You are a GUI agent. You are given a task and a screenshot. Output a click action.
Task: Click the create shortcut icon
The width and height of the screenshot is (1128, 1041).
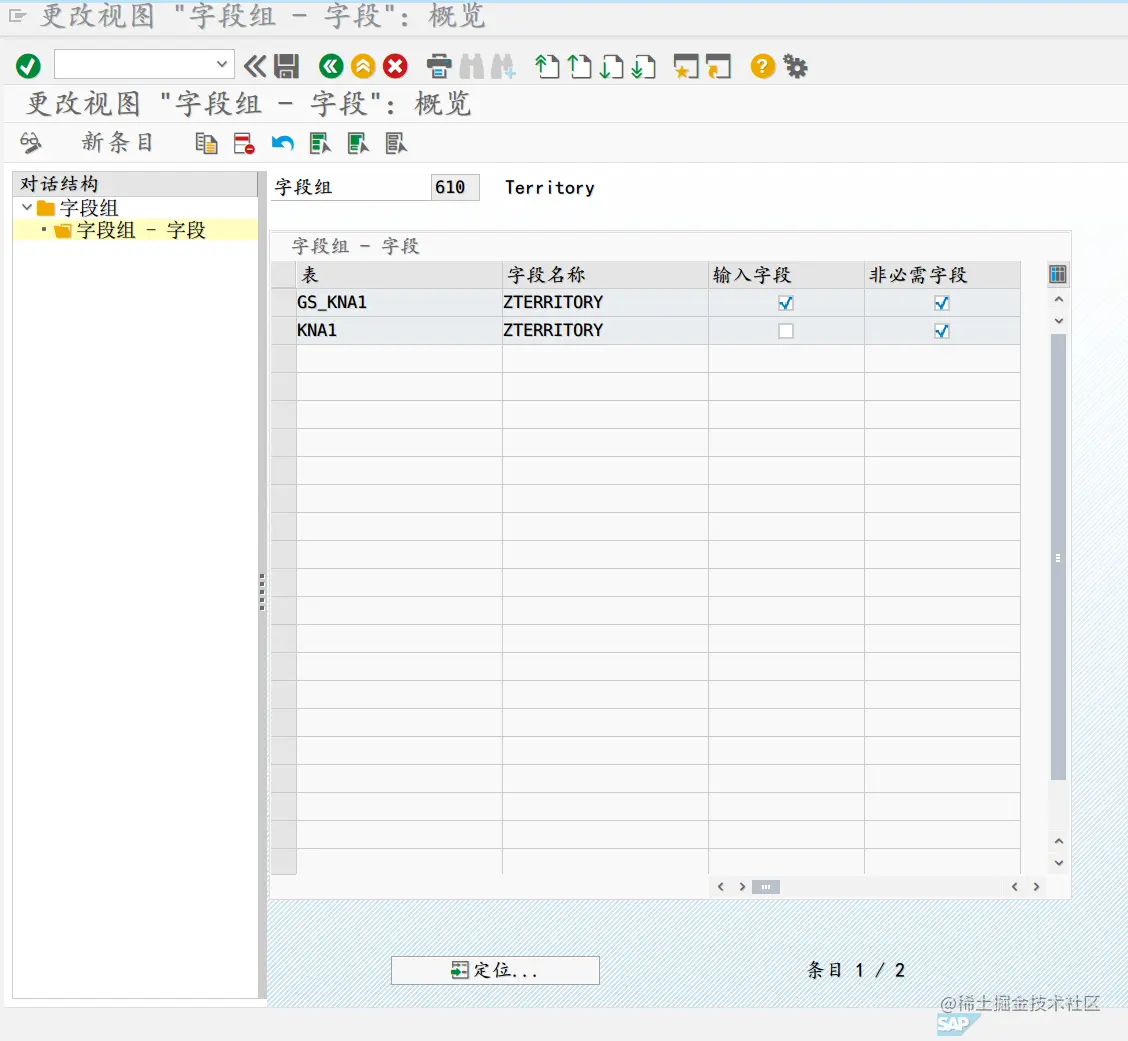(719, 67)
